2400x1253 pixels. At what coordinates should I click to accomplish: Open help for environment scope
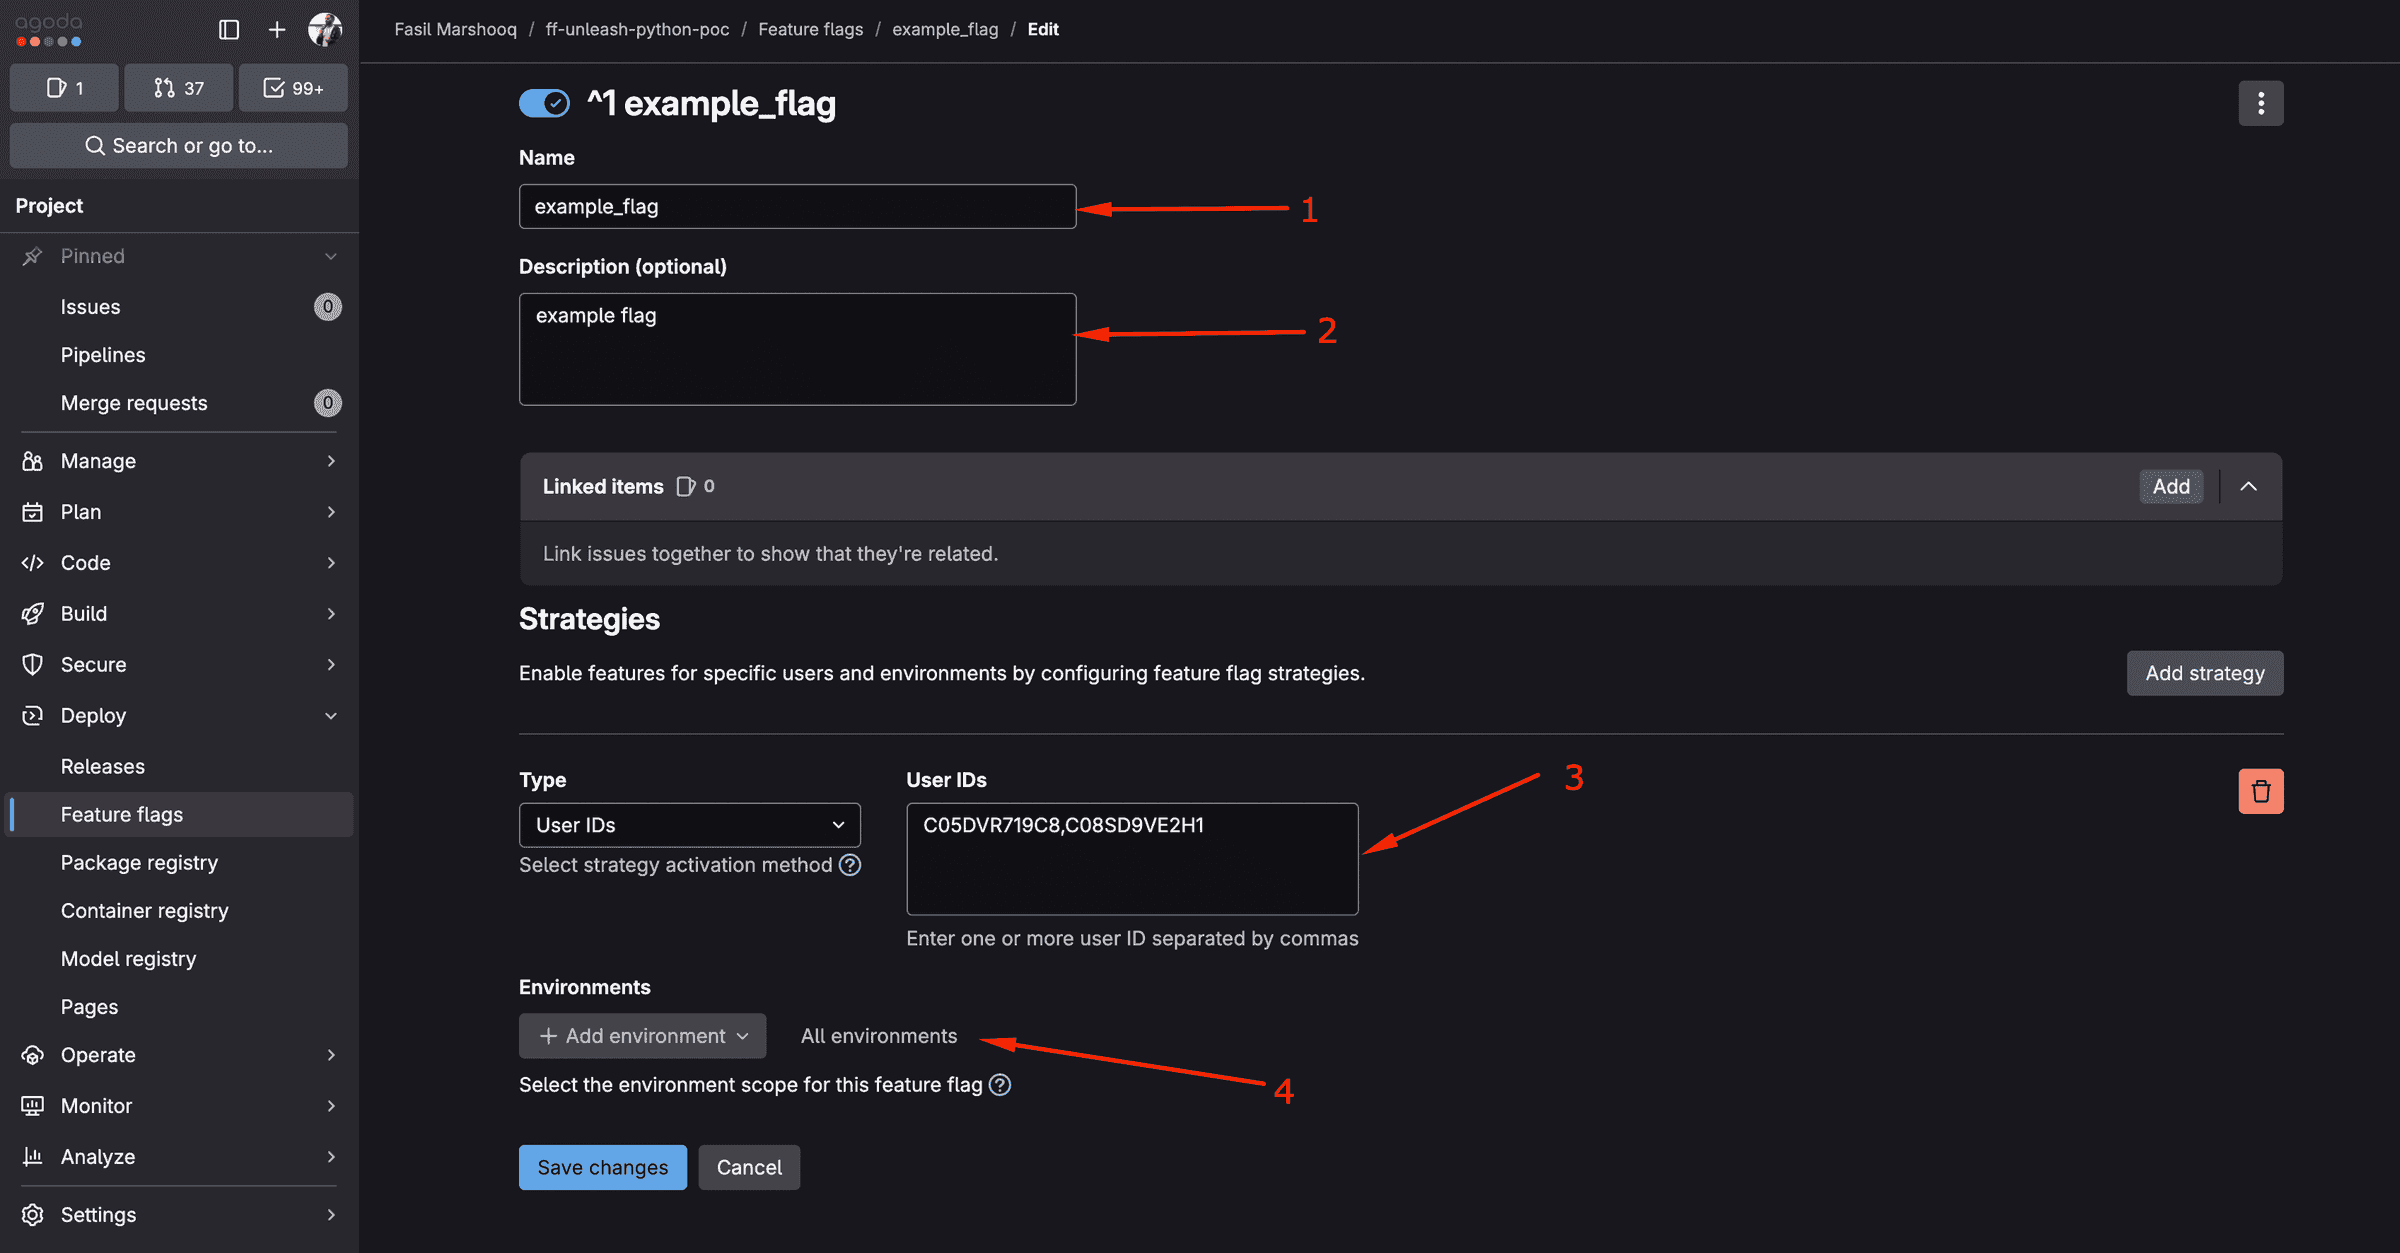(1000, 1085)
